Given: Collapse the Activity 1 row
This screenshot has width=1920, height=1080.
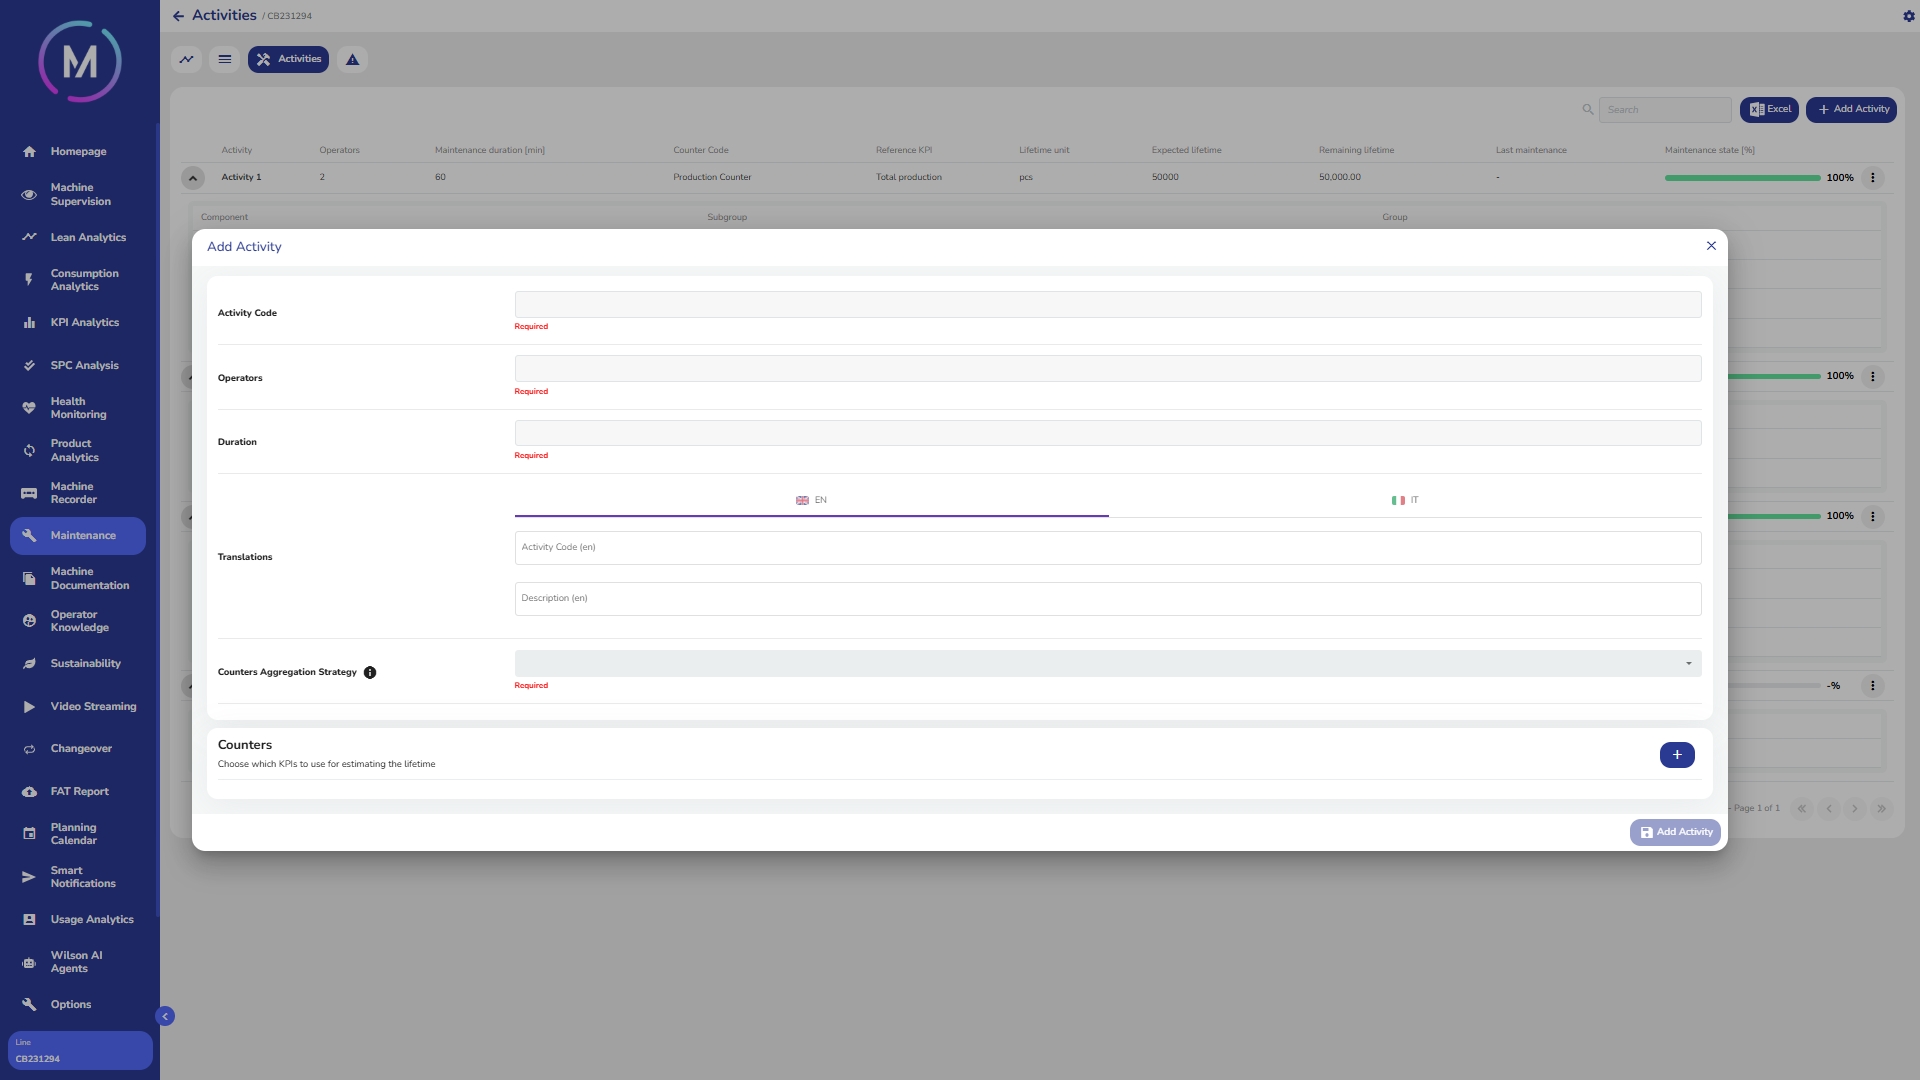Looking at the screenshot, I should click(x=193, y=178).
